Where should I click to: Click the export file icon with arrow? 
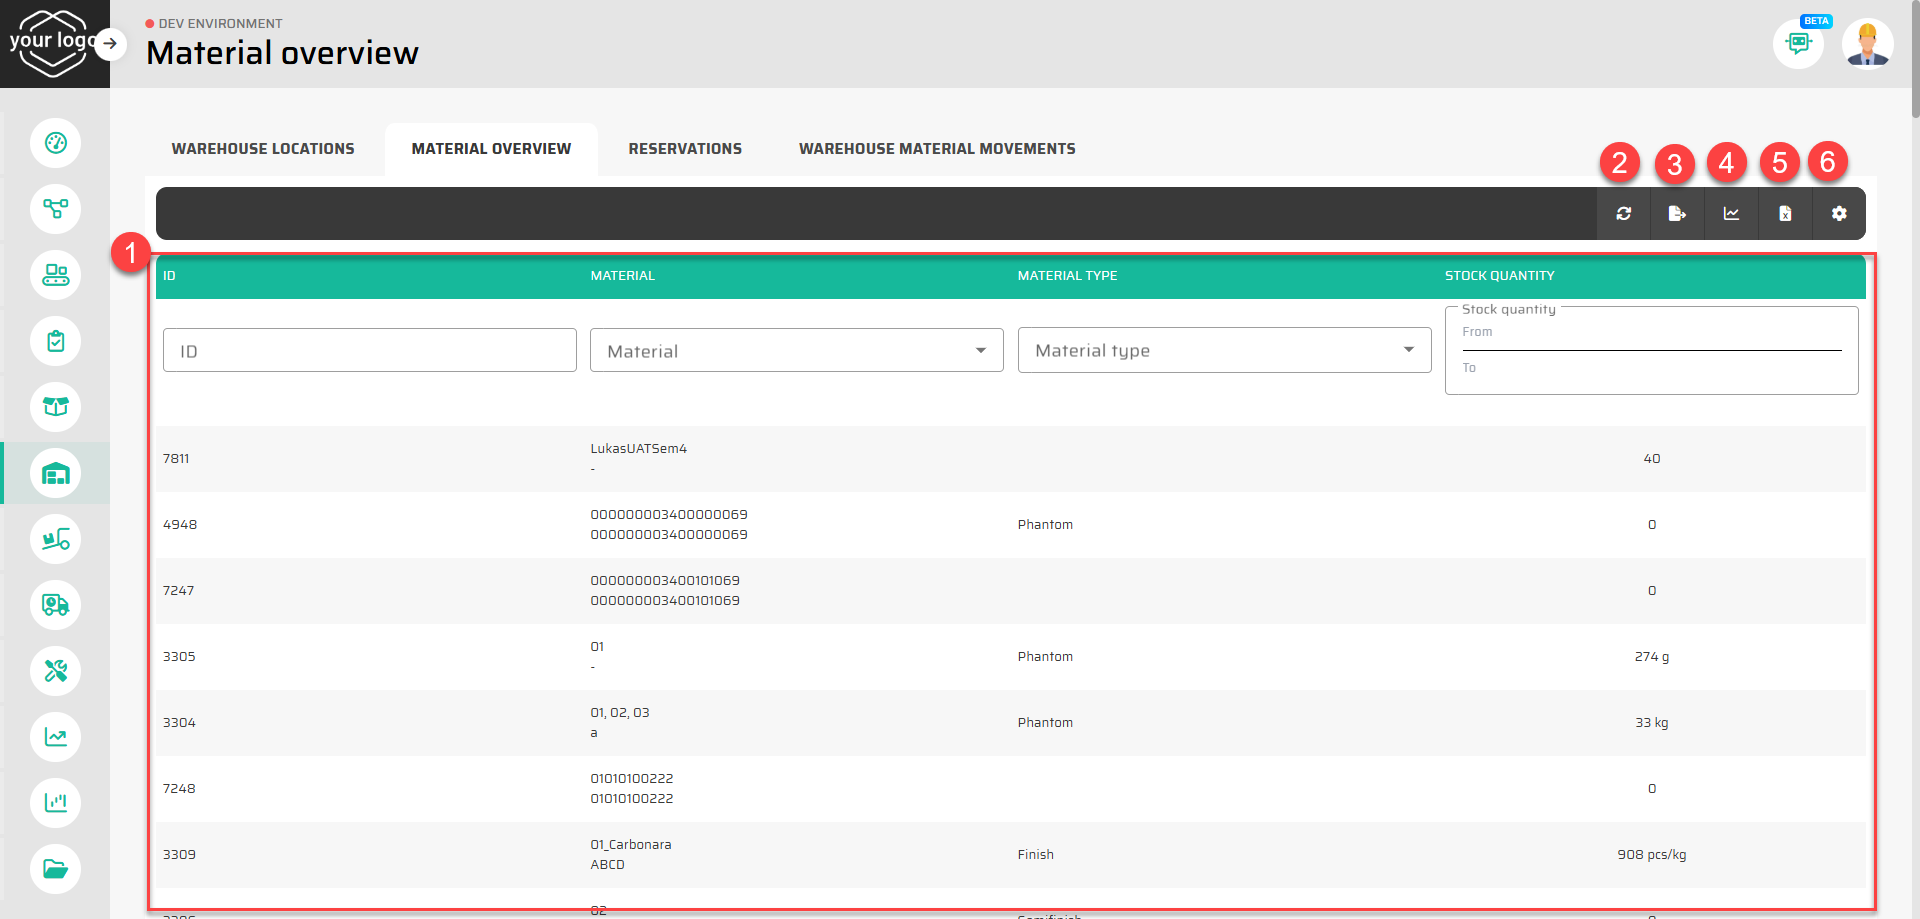[x=1677, y=214]
